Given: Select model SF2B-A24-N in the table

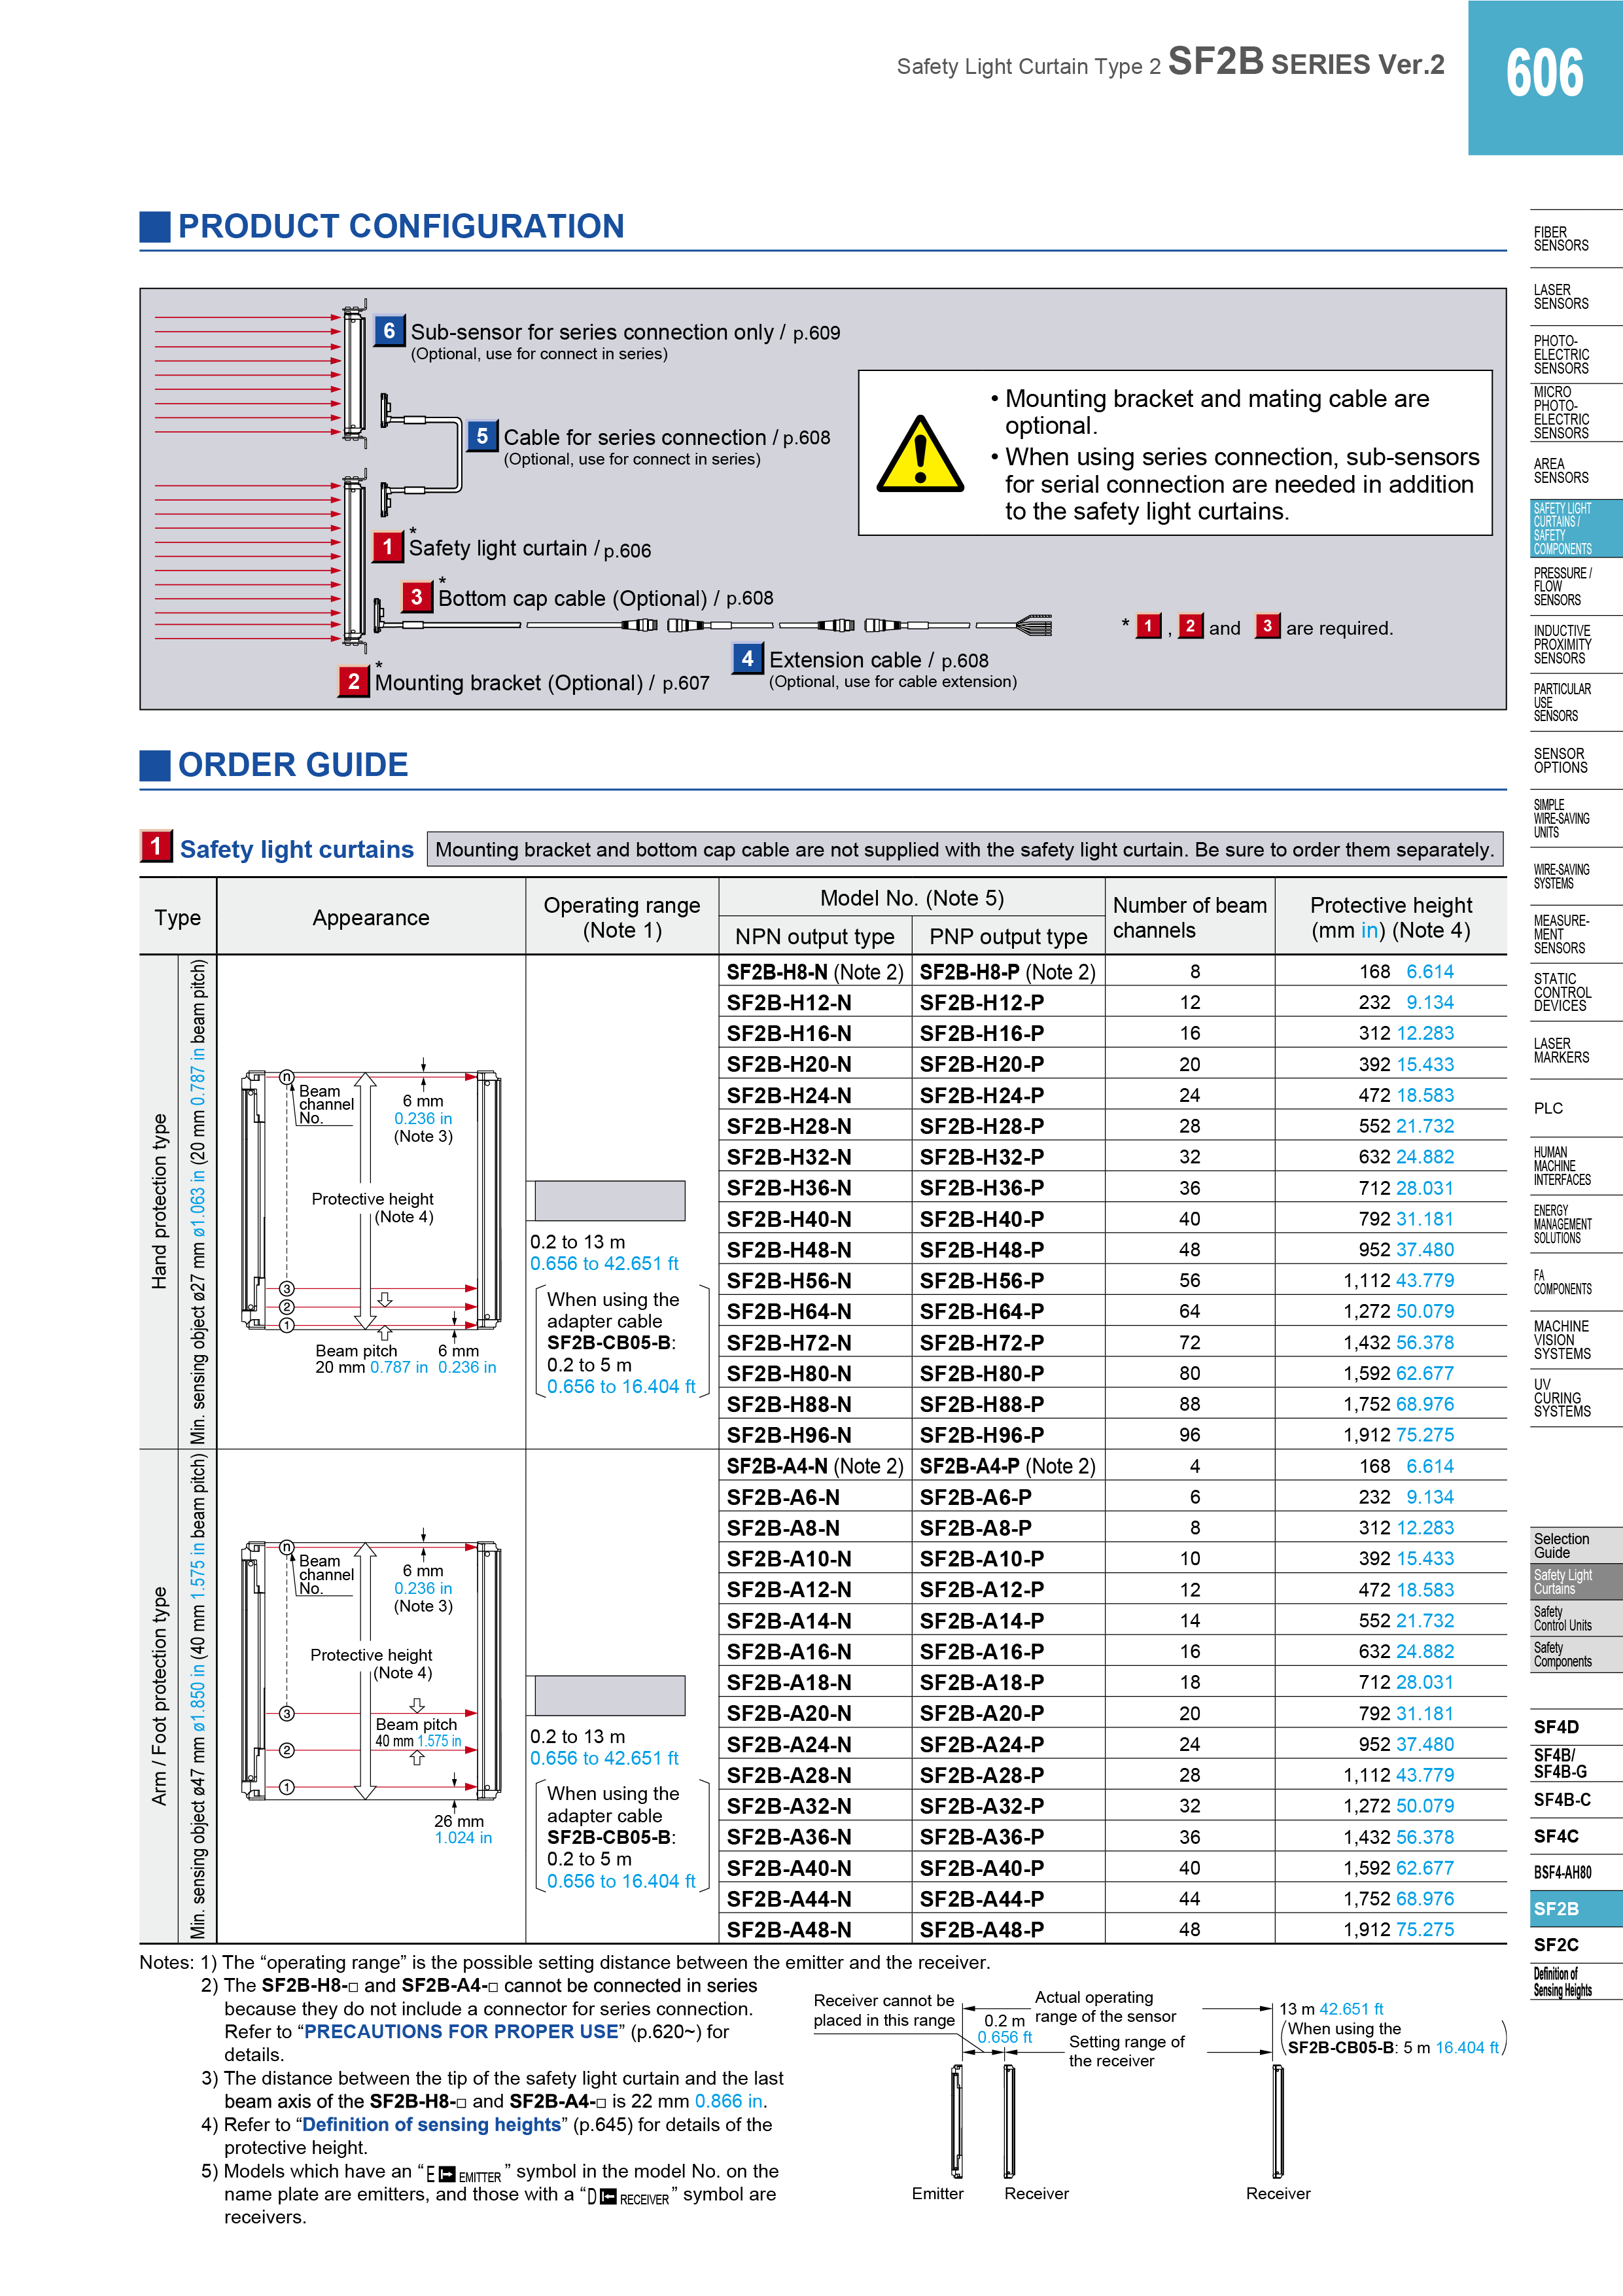Looking at the screenshot, I should point(814,1743).
